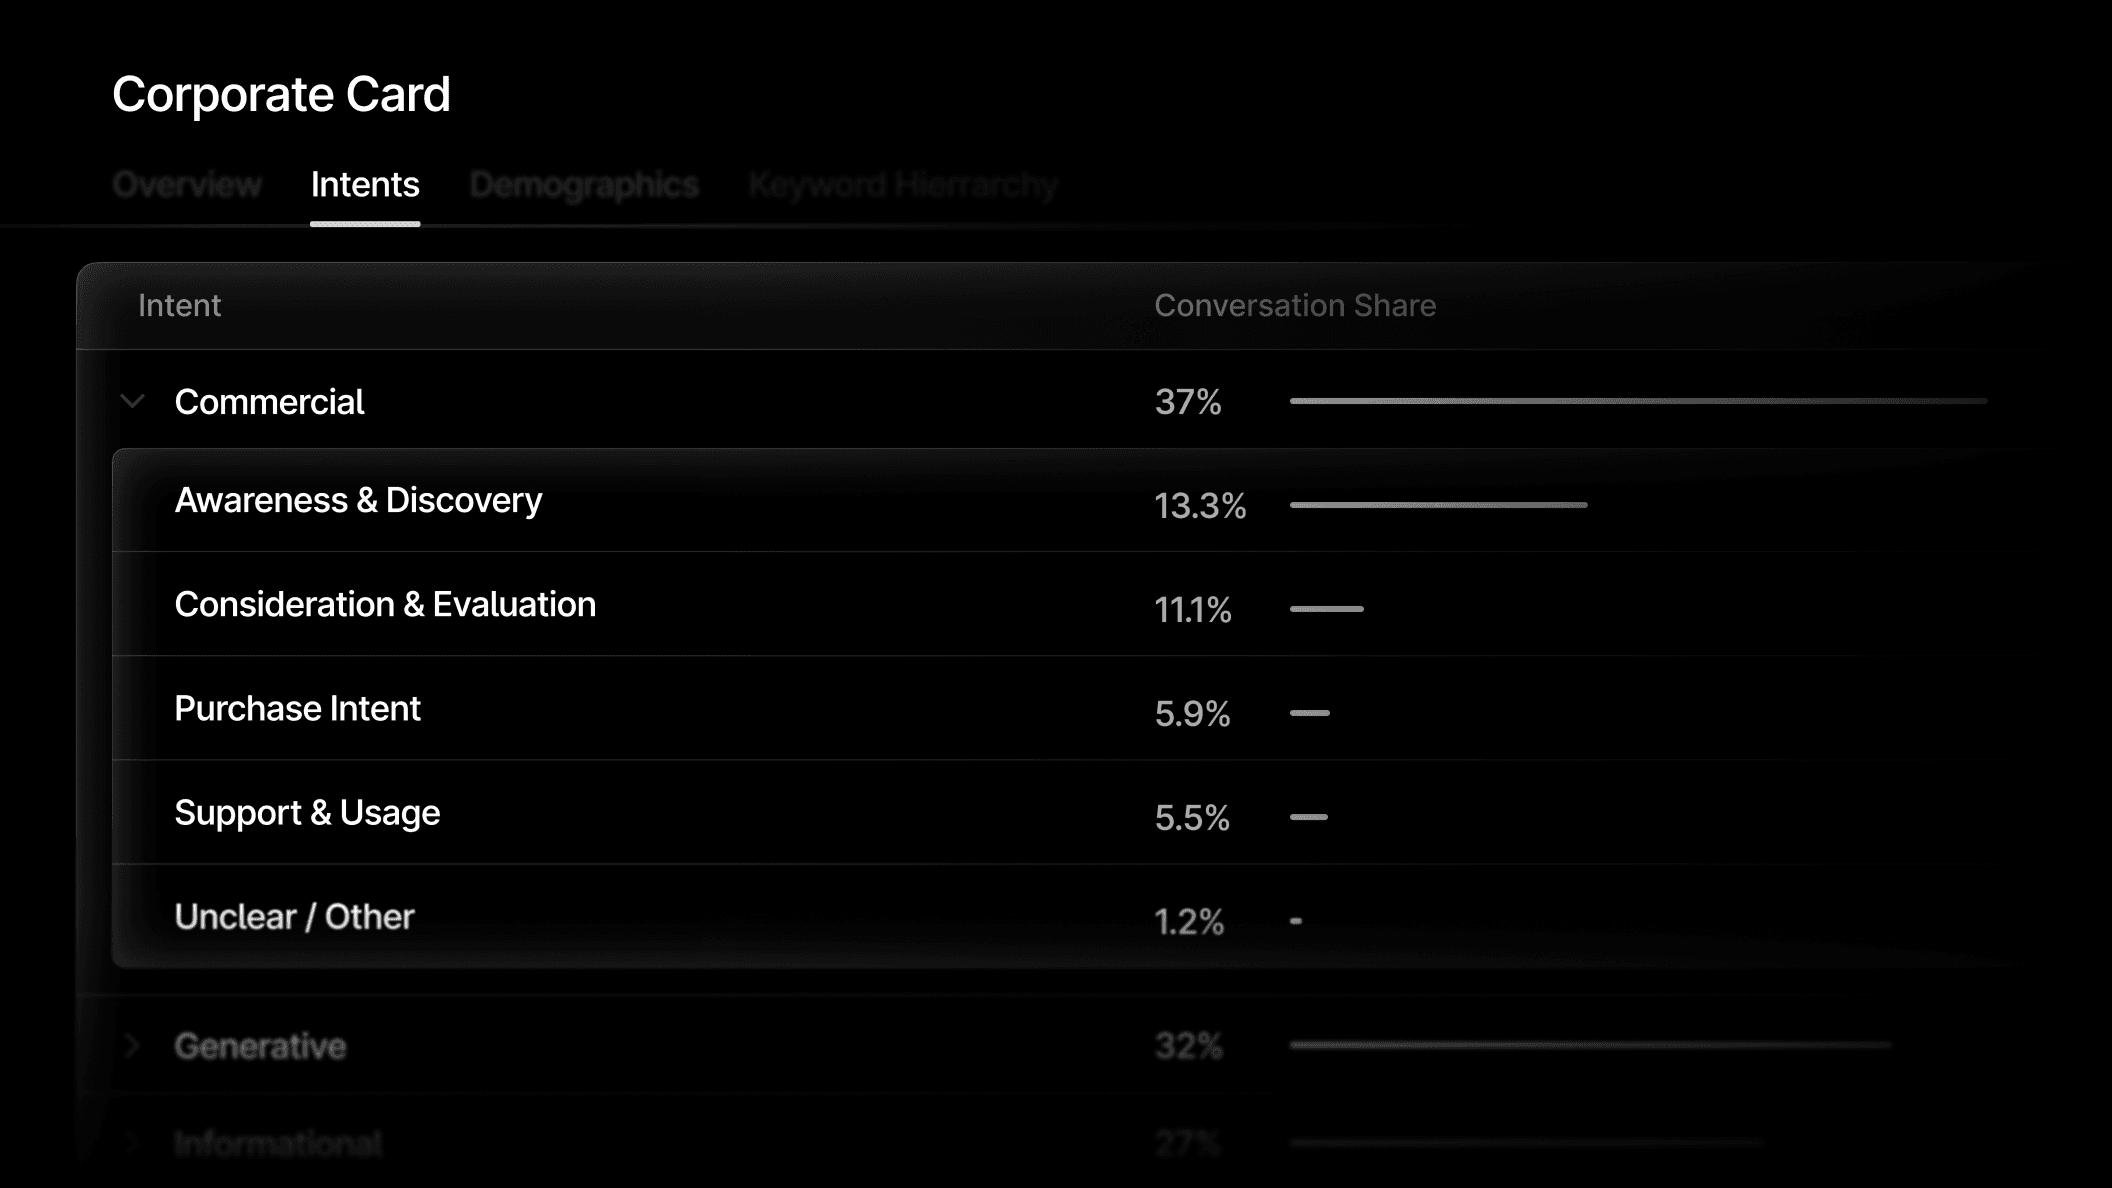Viewport: 2112px width, 1188px height.
Task: Select the Unclear / Other row
Action: click(294, 916)
